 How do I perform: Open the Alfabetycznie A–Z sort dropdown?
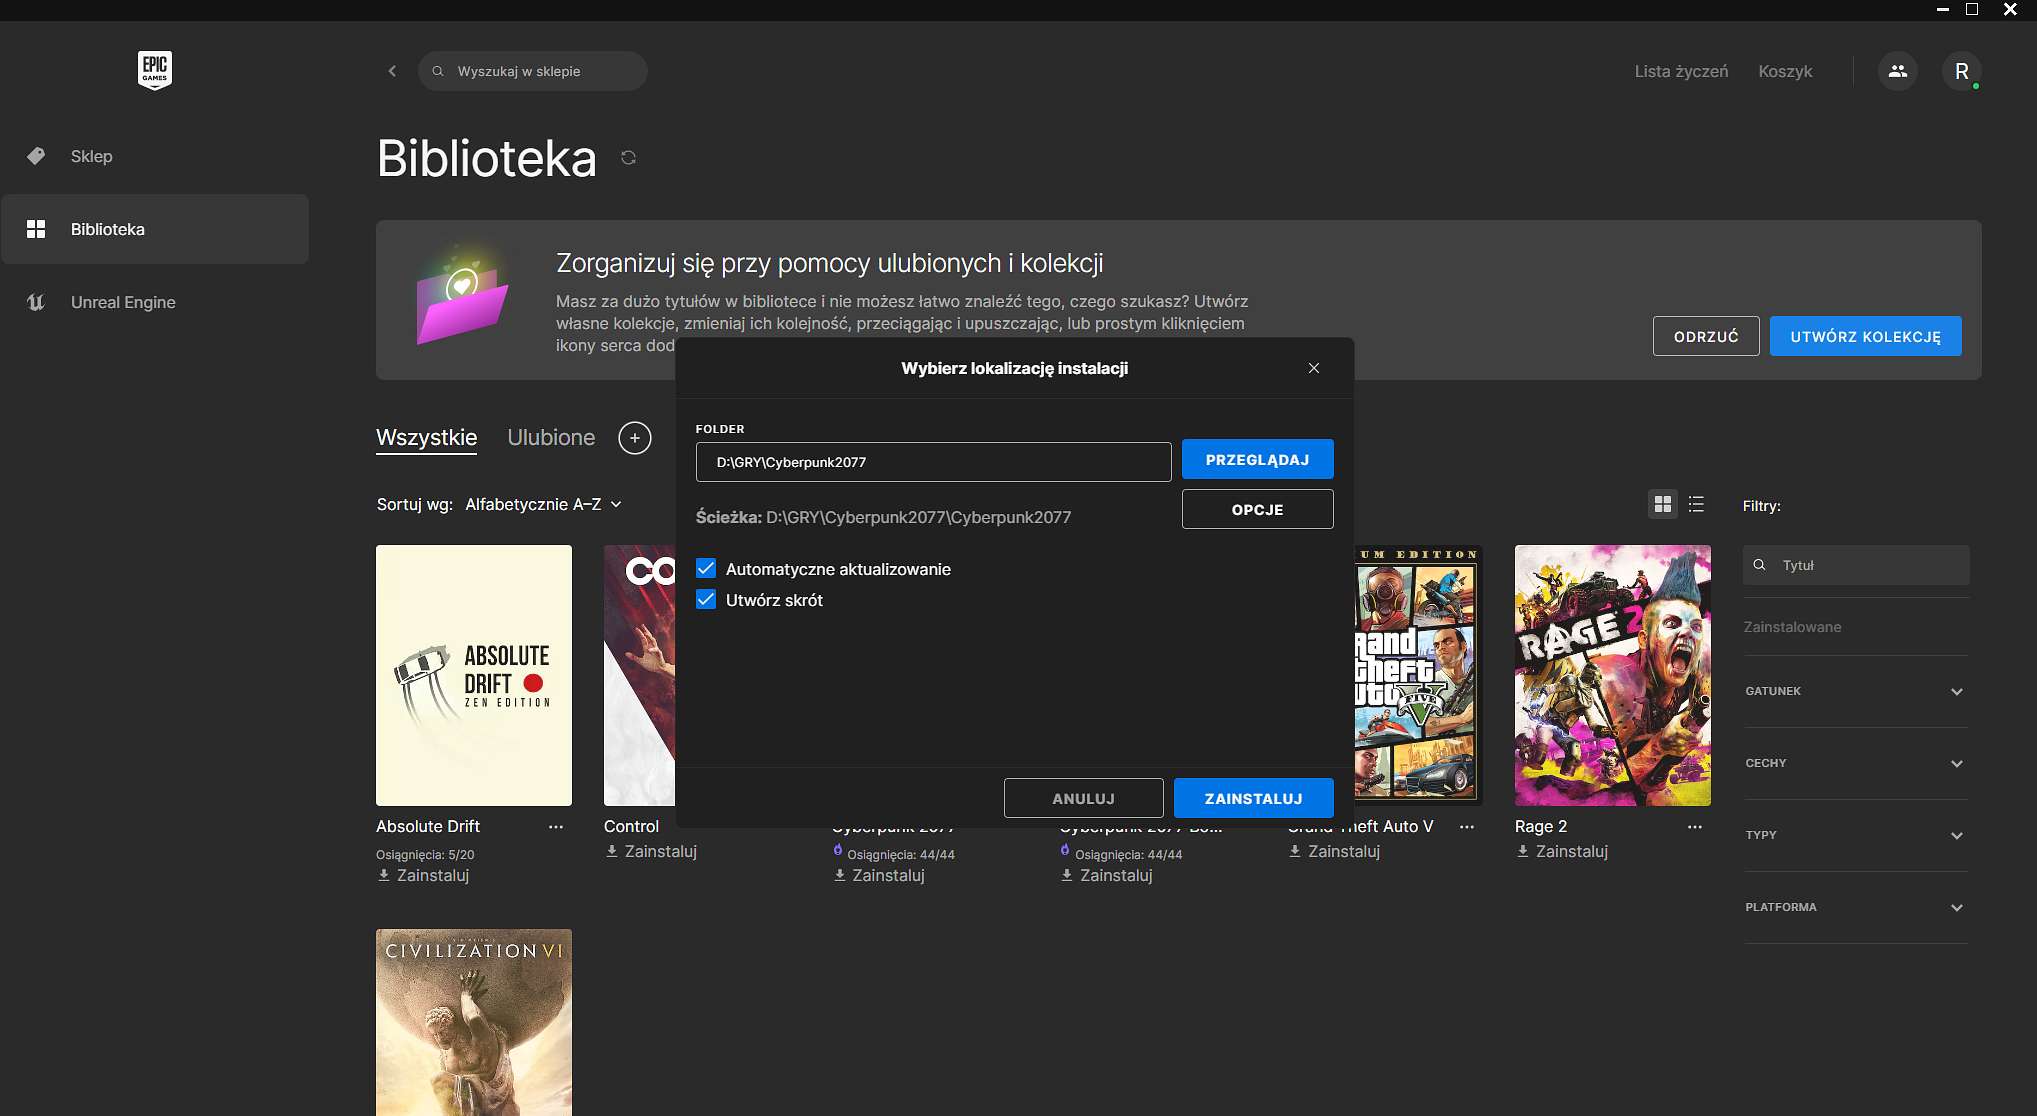tap(544, 504)
